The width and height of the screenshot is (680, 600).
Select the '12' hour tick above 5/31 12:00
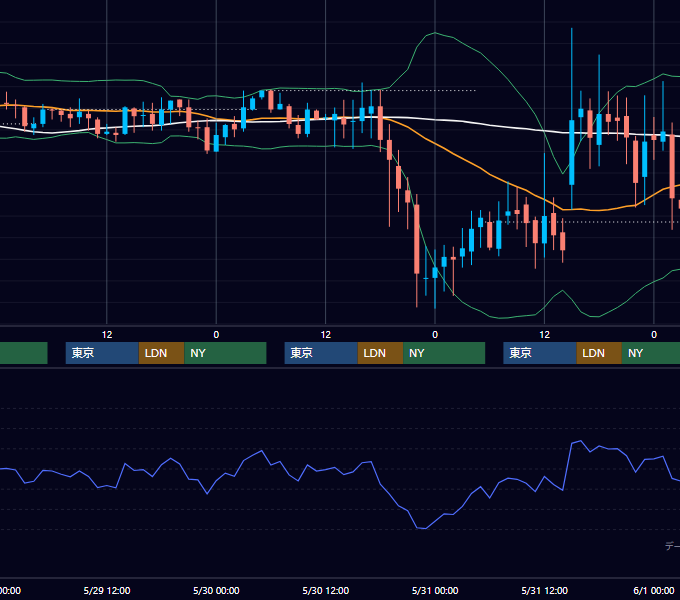pos(544,335)
